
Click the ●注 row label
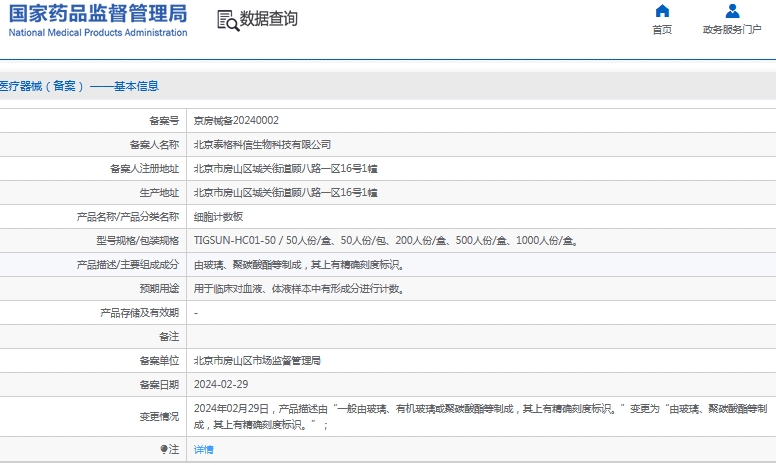[x=169, y=449]
